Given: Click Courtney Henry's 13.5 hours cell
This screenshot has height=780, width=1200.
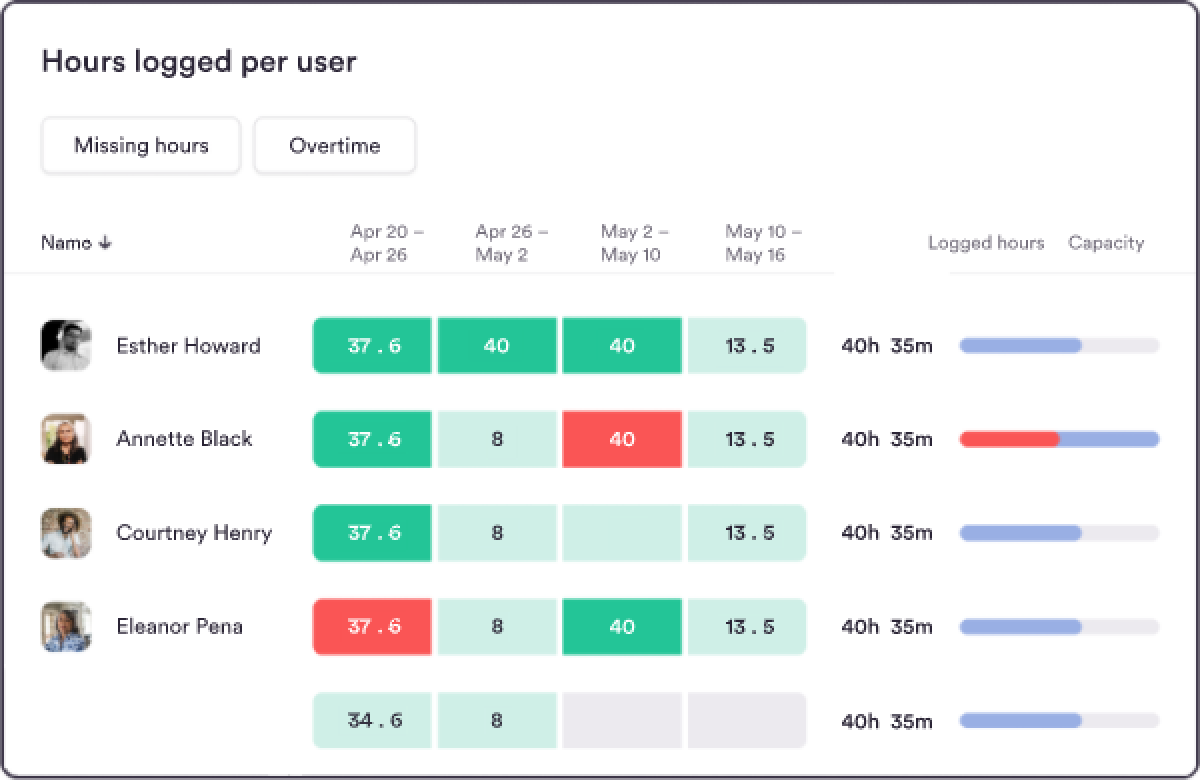Looking at the screenshot, I should (x=747, y=533).
